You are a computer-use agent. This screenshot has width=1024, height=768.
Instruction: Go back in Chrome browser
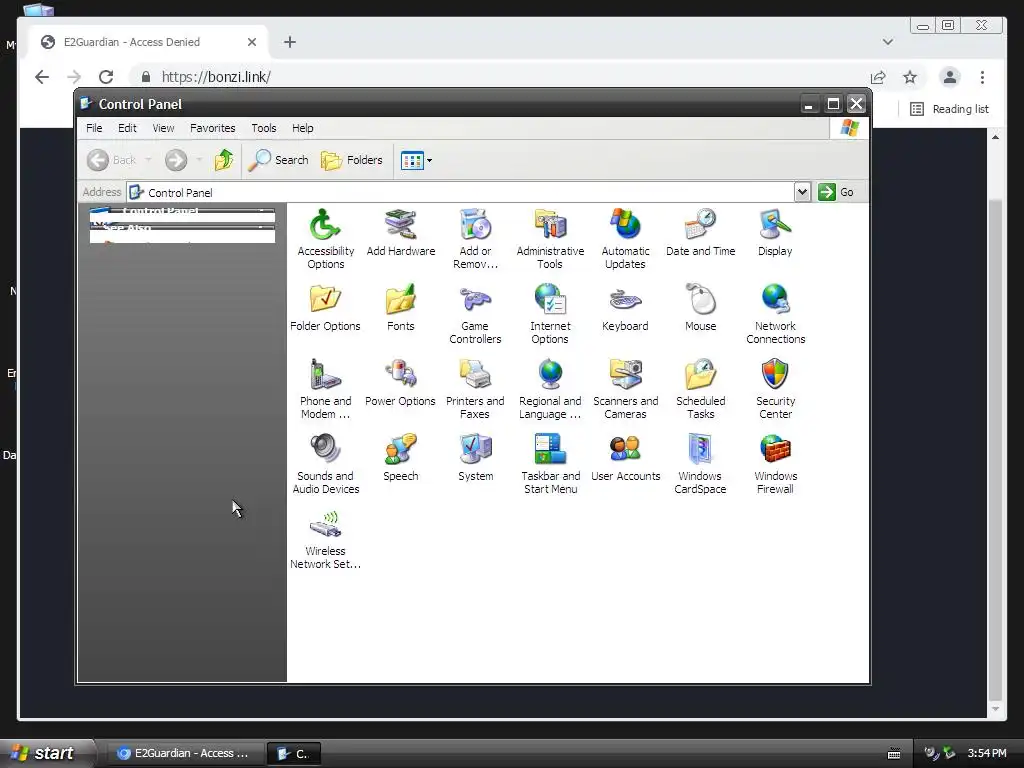click(42, 77)
